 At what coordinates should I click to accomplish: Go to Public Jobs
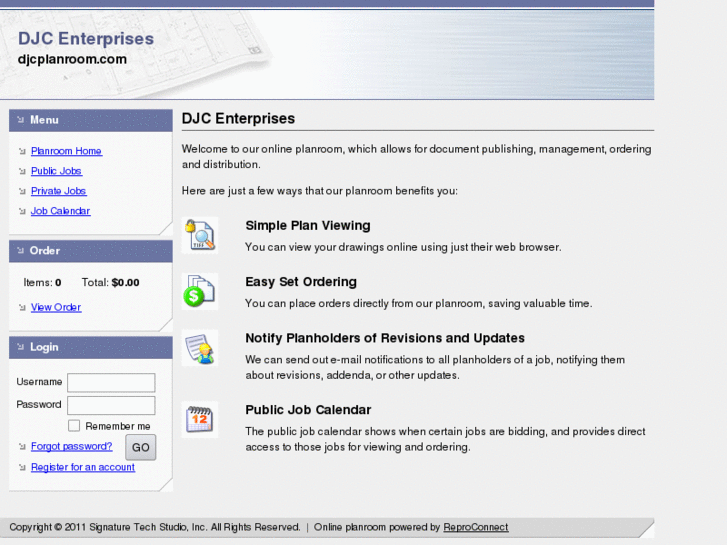point(56,171)
